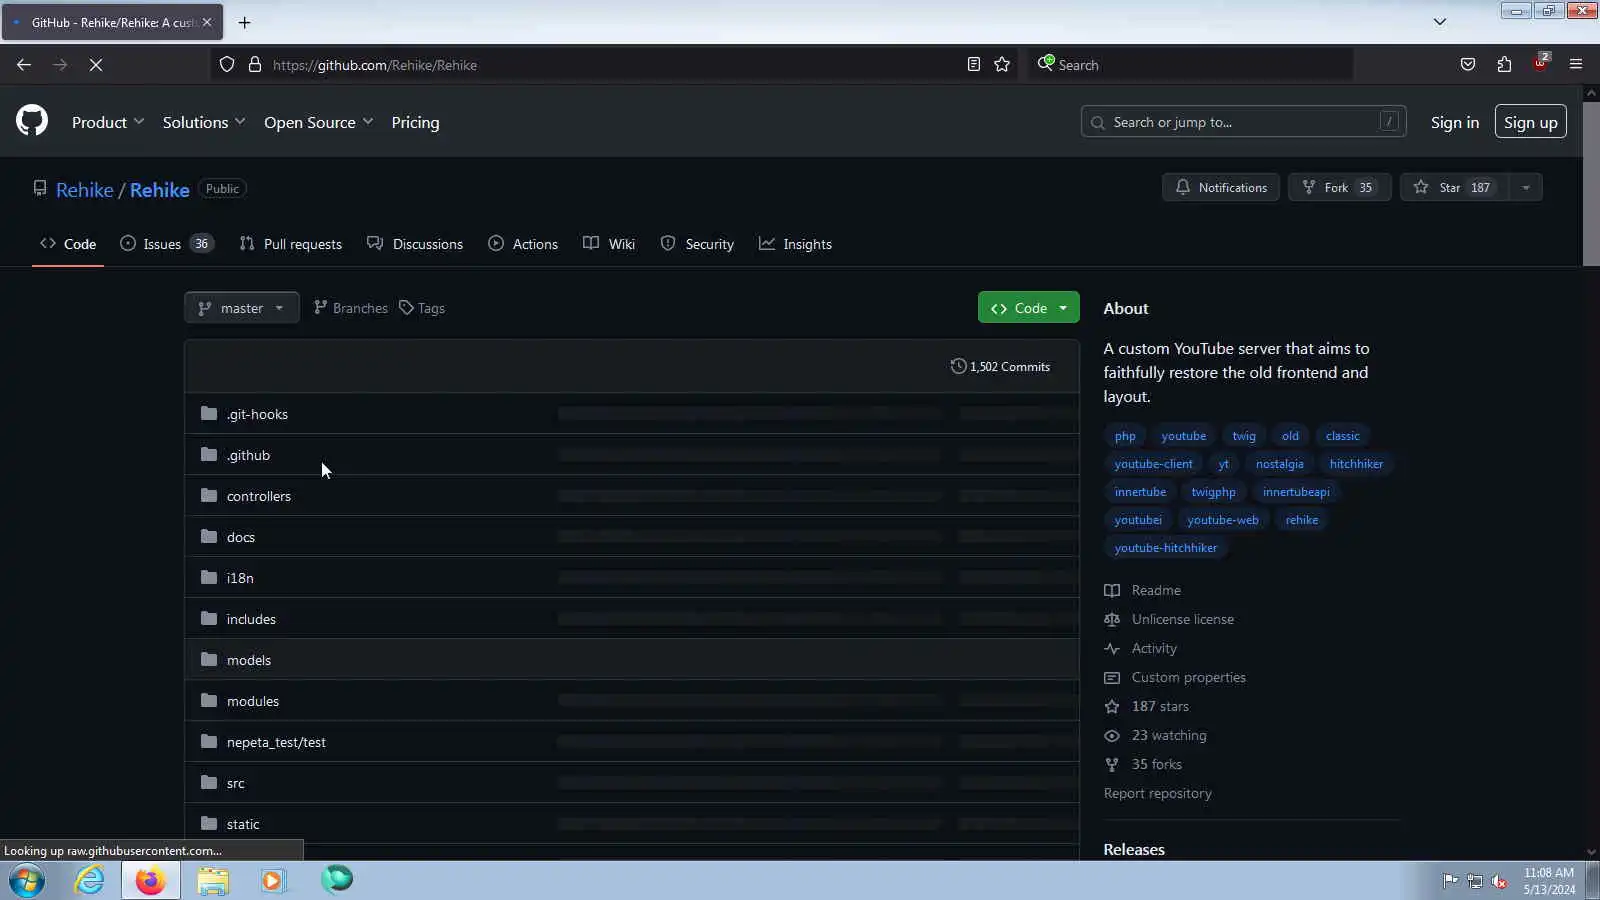Screen dimensions: 1600x900
Task: Open the .git-hooks folder
Action: pos(257,414)
